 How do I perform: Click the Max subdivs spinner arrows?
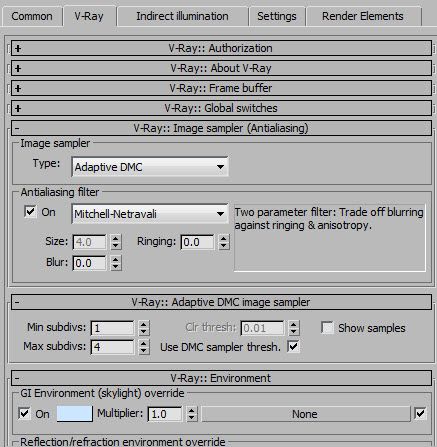click(x=144, y=347)
